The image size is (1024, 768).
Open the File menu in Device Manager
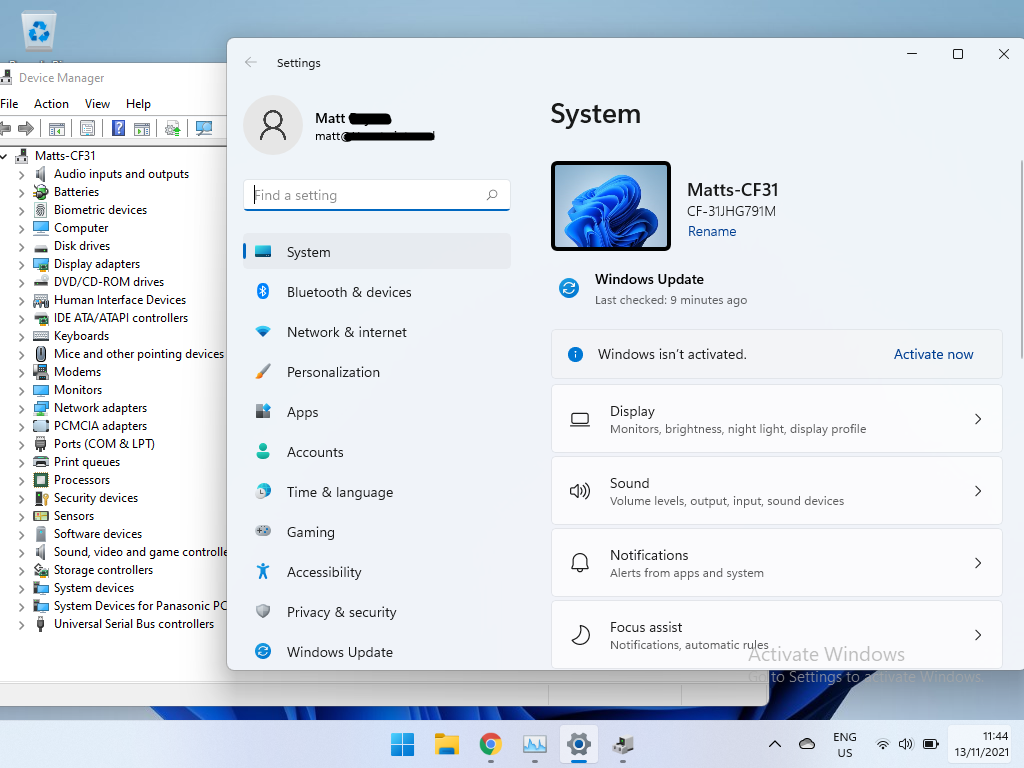click(9, 104)
